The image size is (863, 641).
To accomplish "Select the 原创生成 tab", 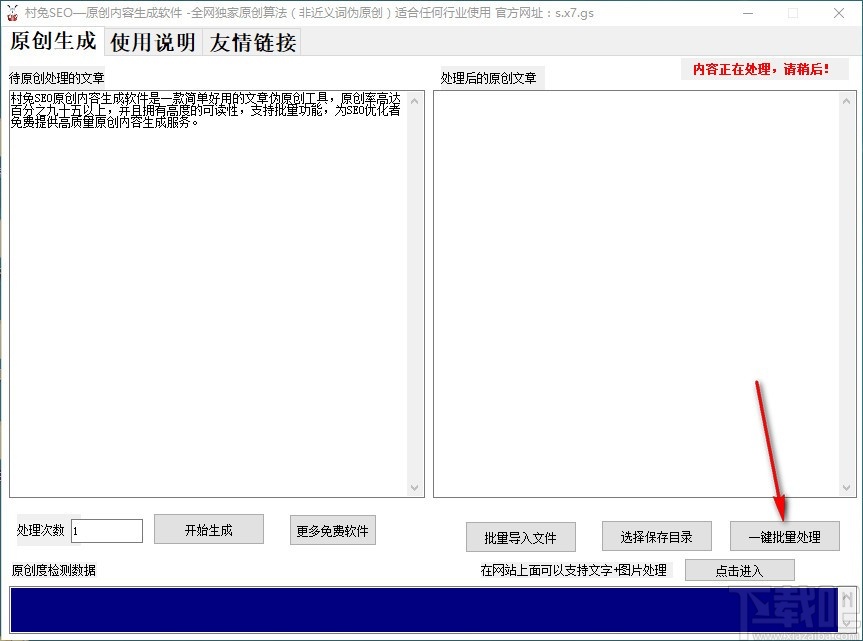I will pos(50,43).
